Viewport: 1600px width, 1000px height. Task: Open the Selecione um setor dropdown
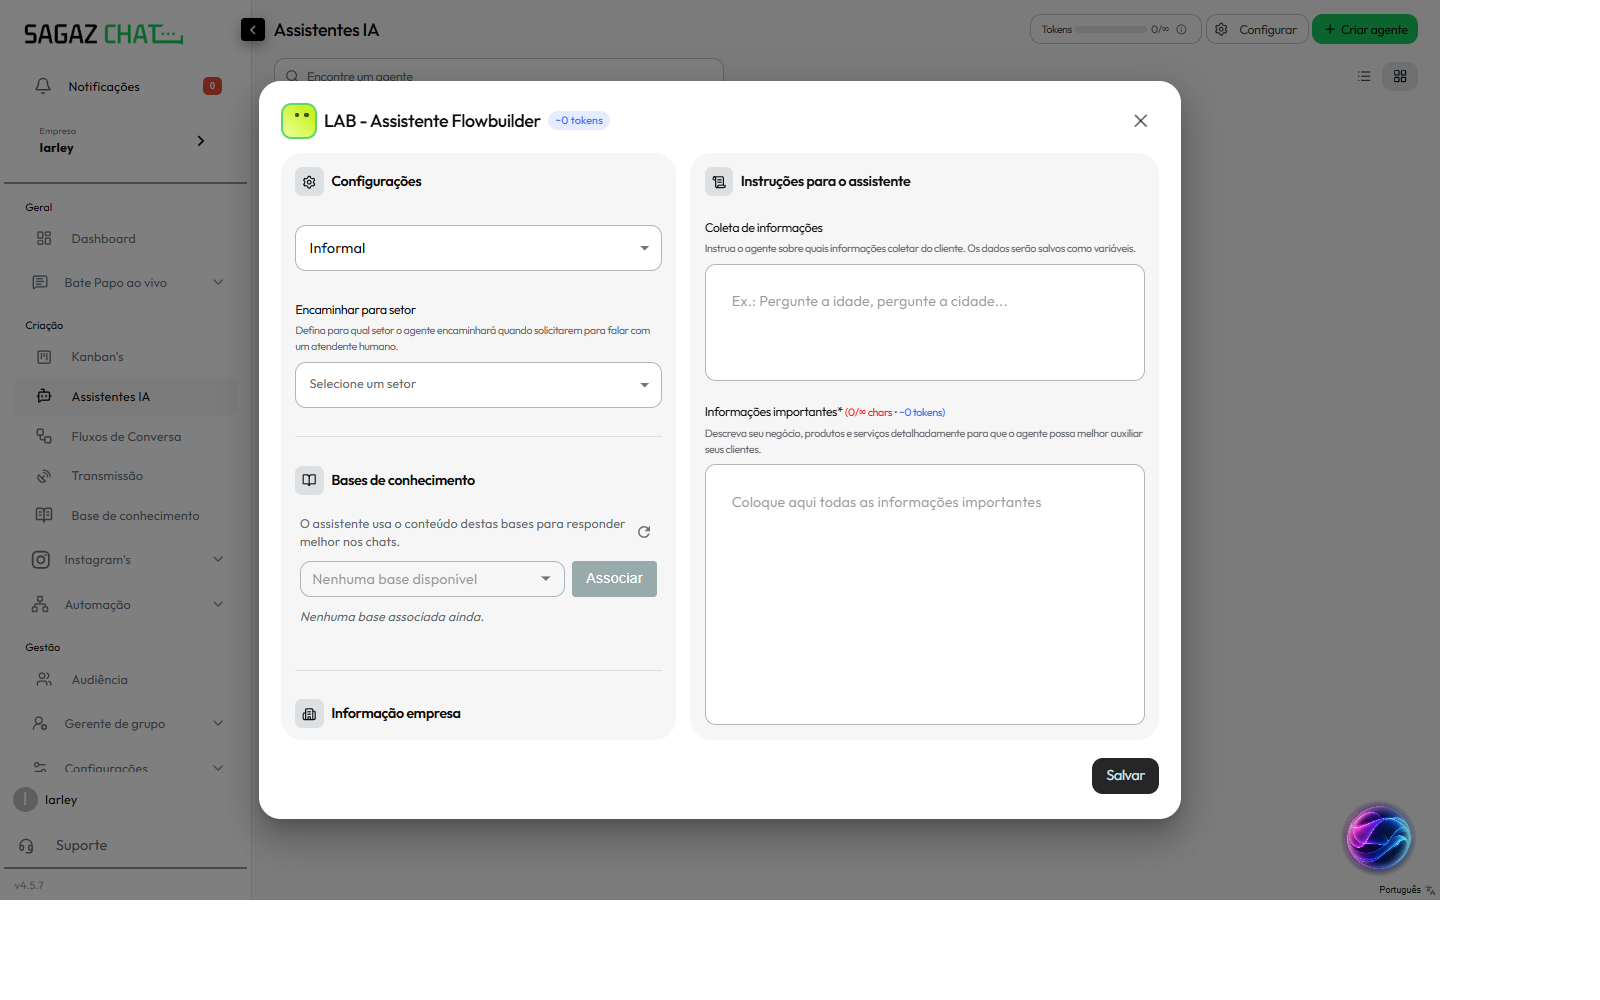pos(478,385)
